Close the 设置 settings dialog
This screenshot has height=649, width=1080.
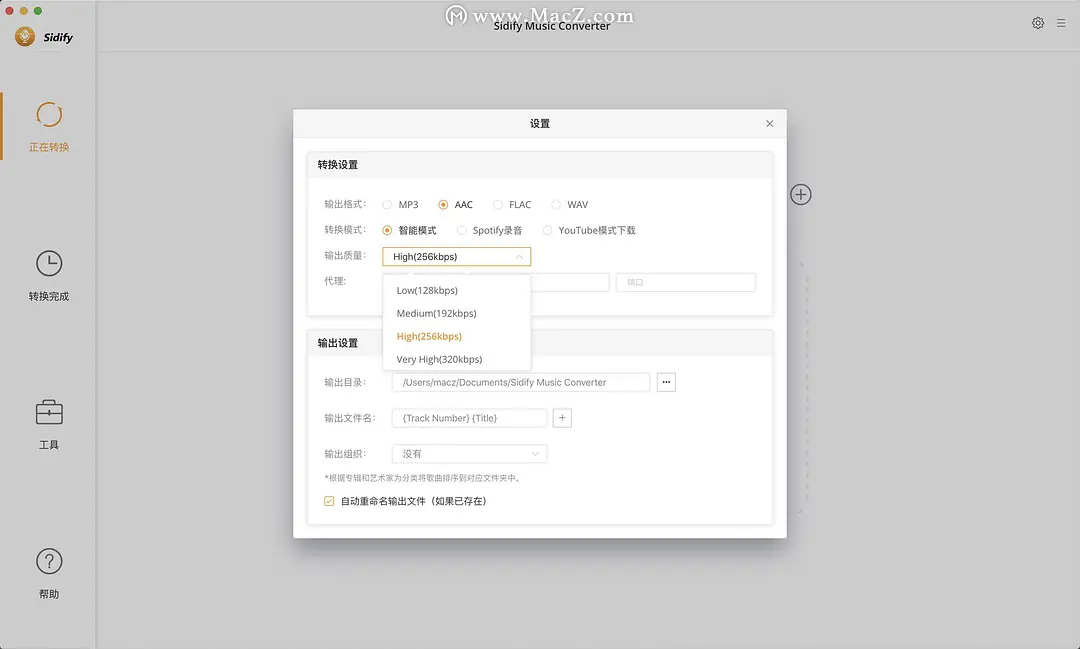(x=769, y=123)
